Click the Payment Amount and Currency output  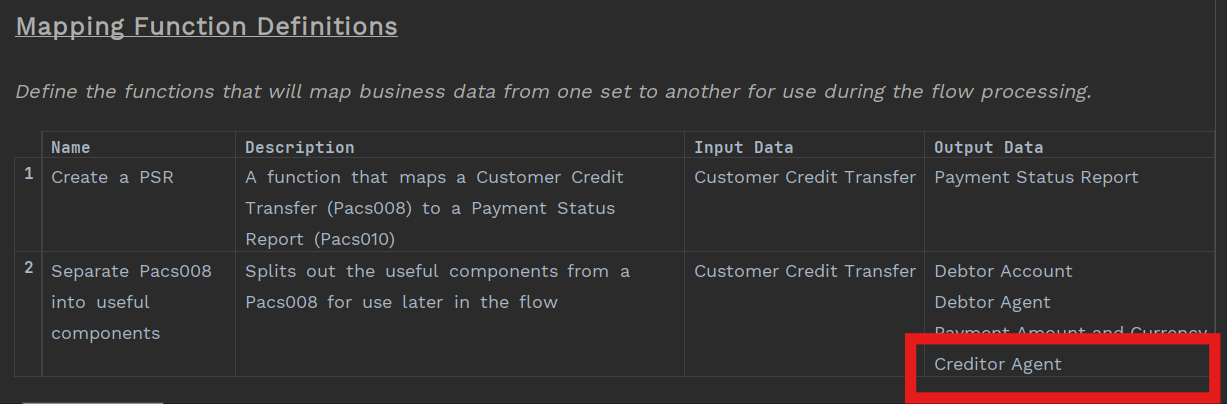coord(1069,332)
